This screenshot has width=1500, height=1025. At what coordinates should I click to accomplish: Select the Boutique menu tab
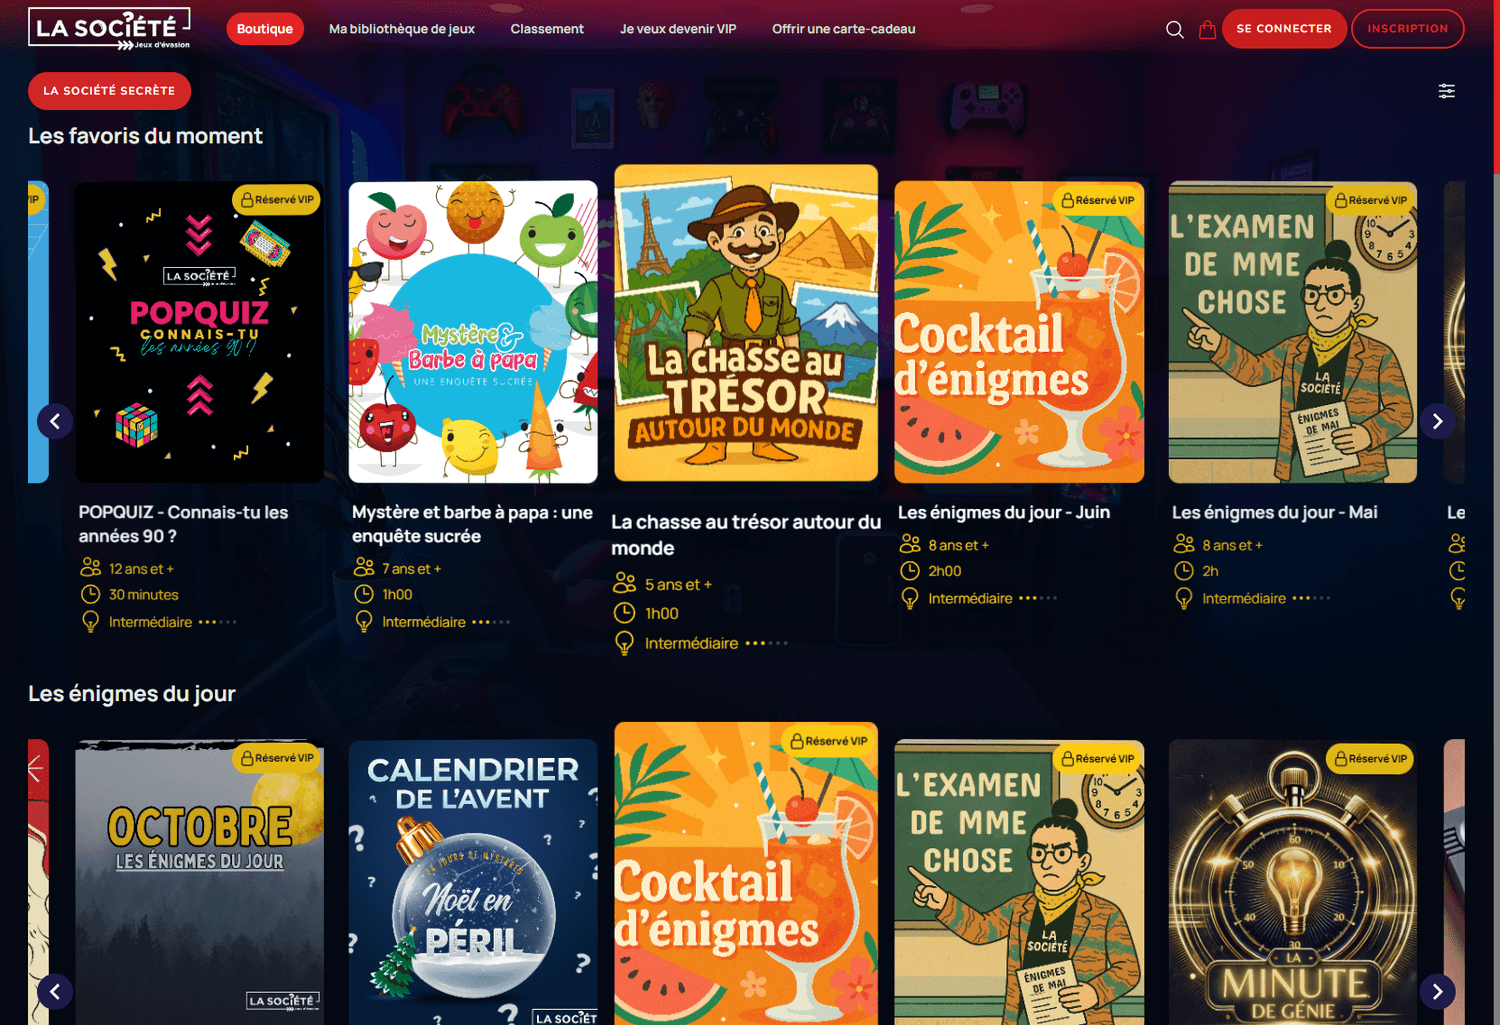click(265, 29)
